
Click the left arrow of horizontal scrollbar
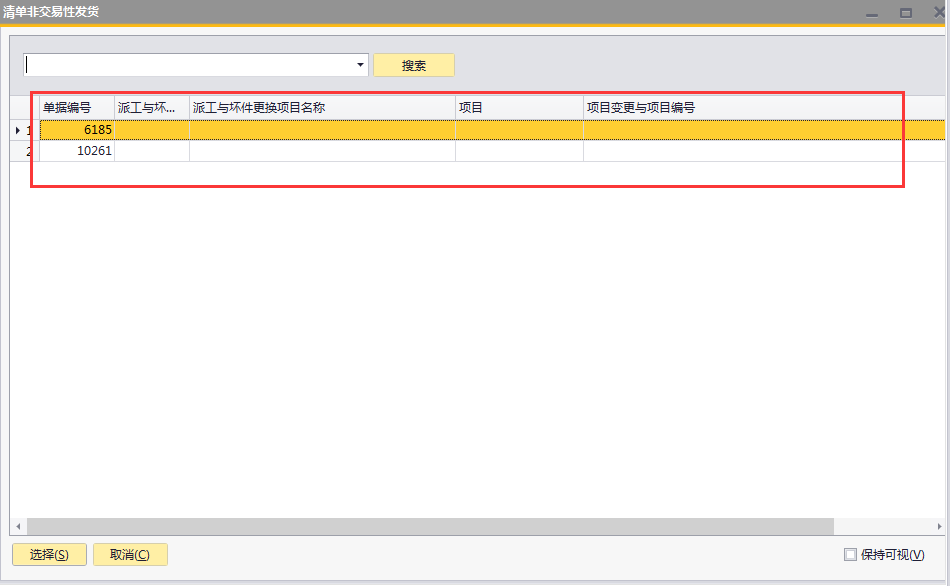(x=18, y=526)
